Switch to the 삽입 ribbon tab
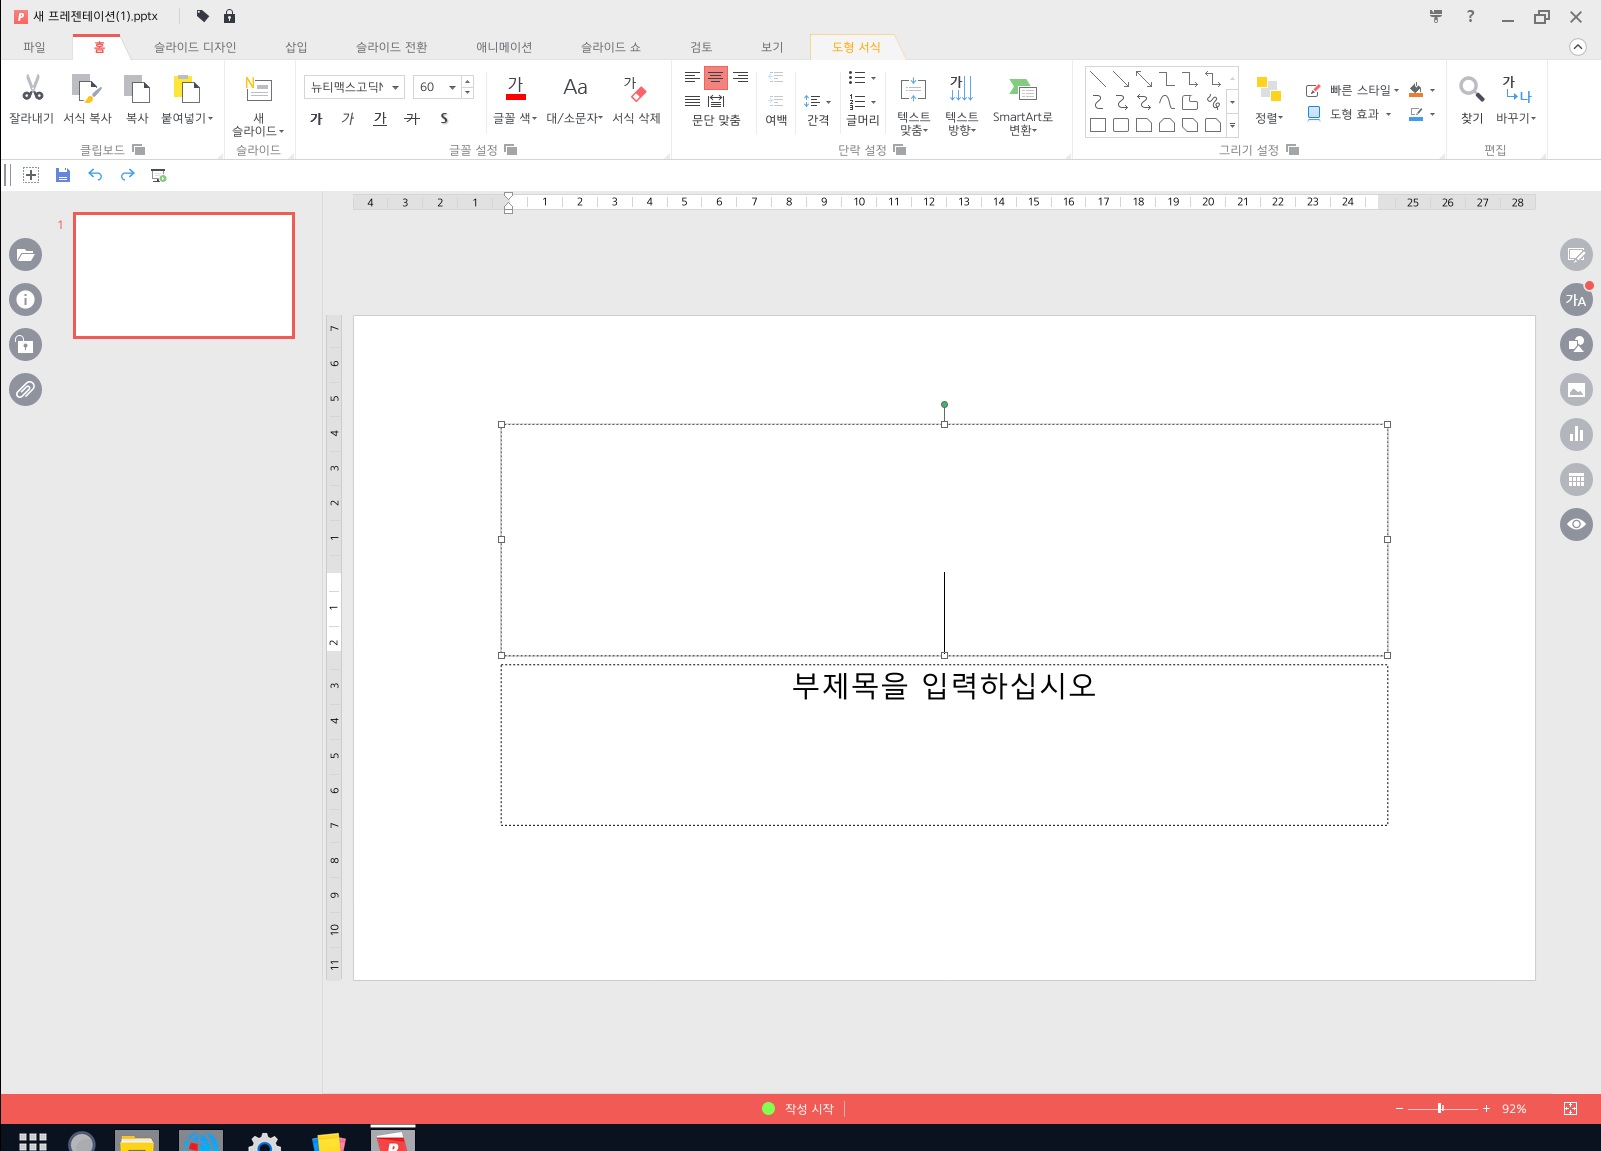This screenshot has height=1151, width=1601. click(295, 46)
